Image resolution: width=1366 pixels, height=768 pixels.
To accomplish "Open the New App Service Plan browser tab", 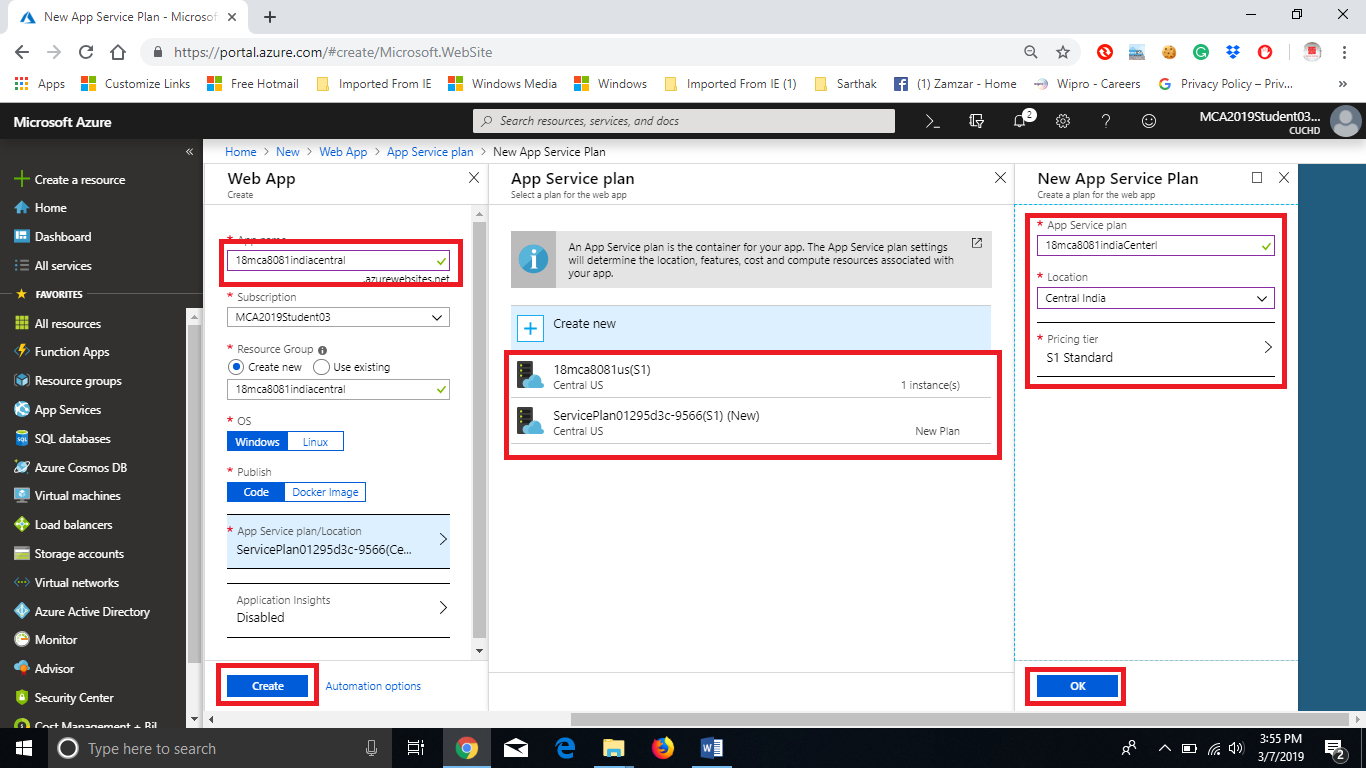I will [x=126, y=17].
